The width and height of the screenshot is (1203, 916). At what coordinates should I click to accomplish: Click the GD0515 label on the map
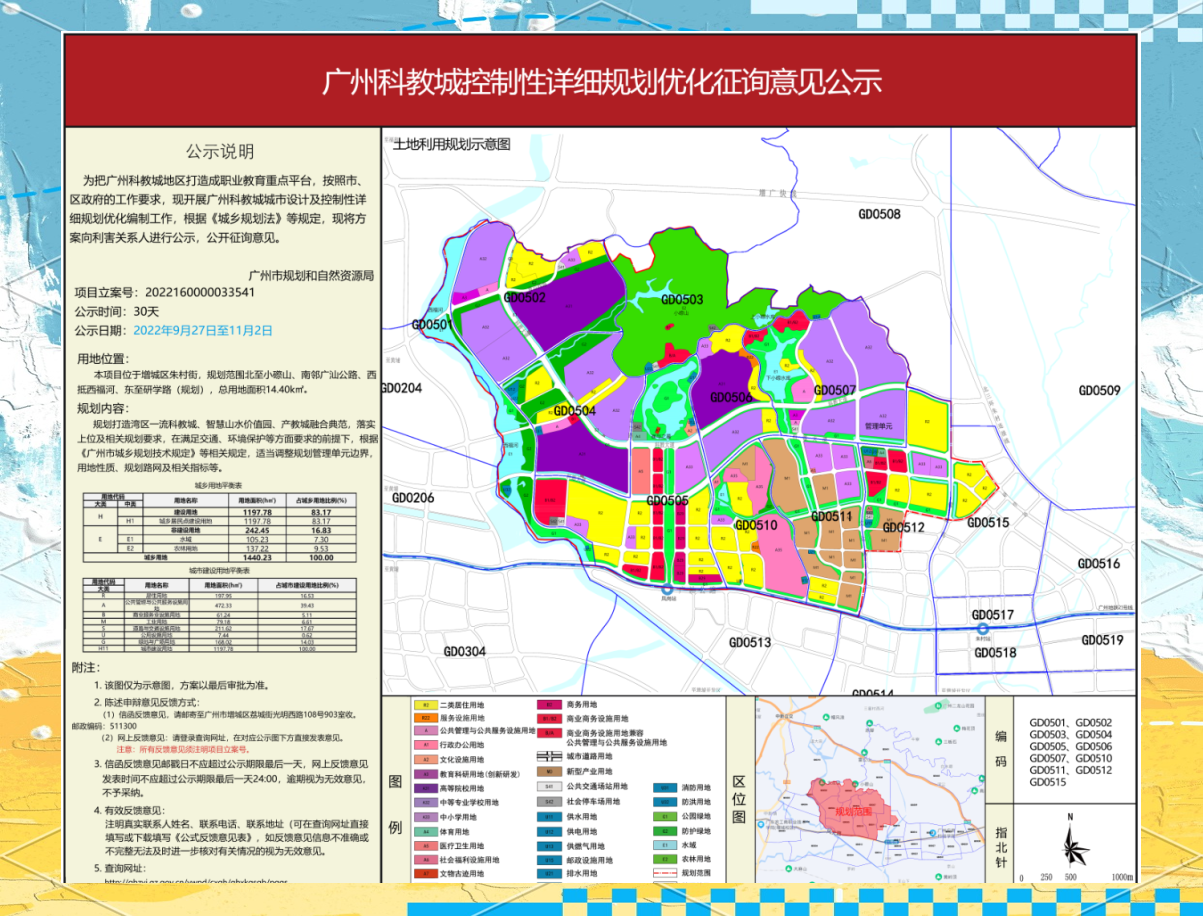point(988,522)
